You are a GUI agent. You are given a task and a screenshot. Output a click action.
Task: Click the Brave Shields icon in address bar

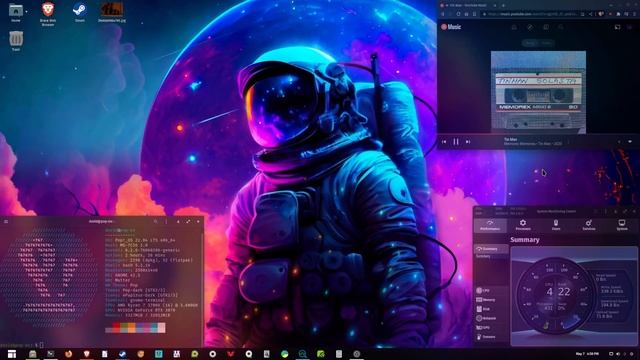601,14
